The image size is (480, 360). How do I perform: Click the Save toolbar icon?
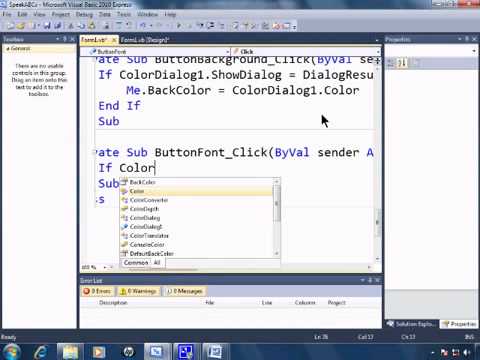point(47,26)
